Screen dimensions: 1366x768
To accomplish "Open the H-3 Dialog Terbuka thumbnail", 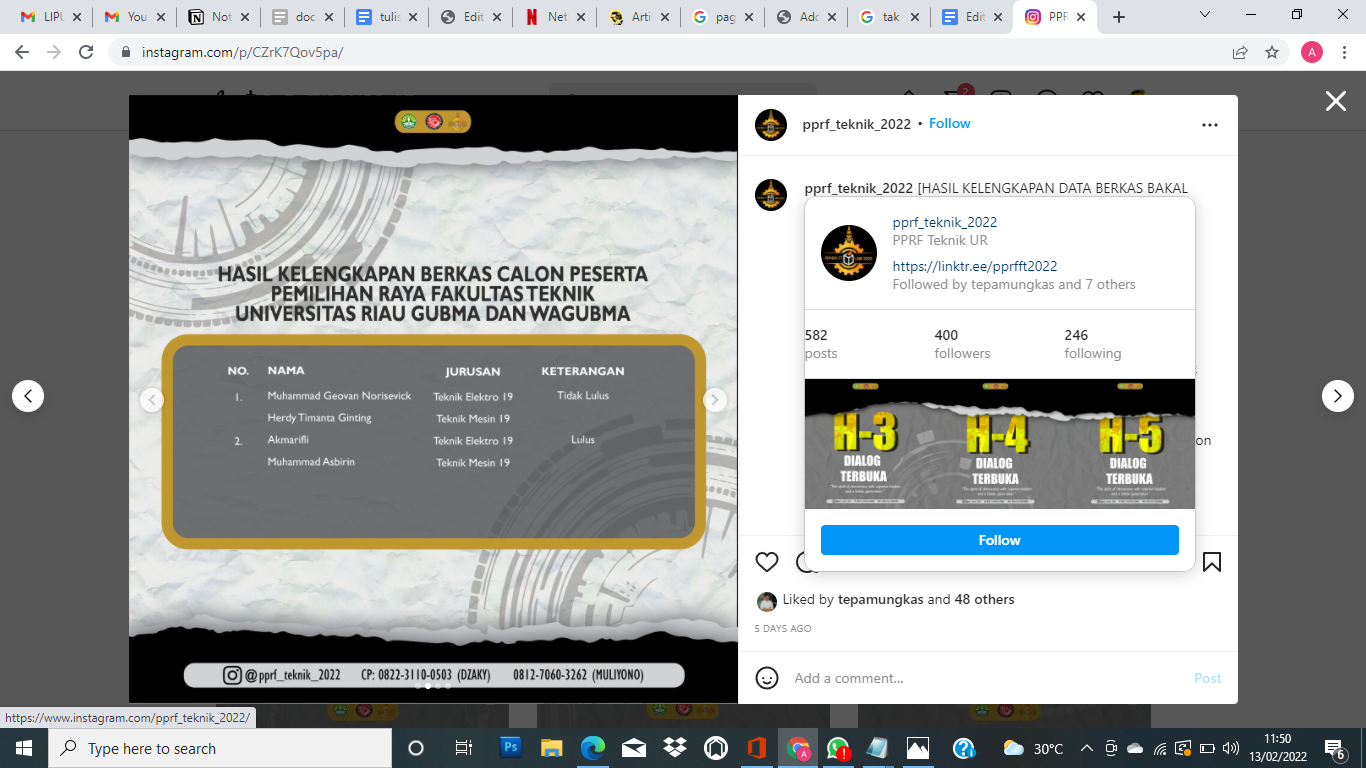I will [869, 443].
